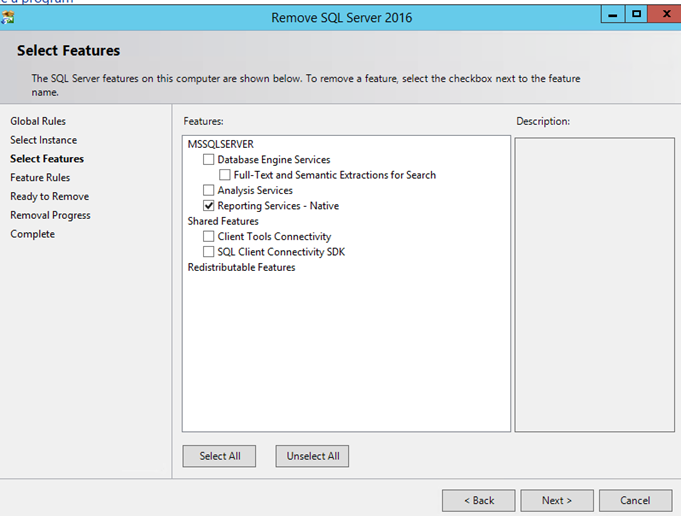The width and height of the screenshot is (681, 516).
Task: Click inside the Description box
Action: click(595, 285)
